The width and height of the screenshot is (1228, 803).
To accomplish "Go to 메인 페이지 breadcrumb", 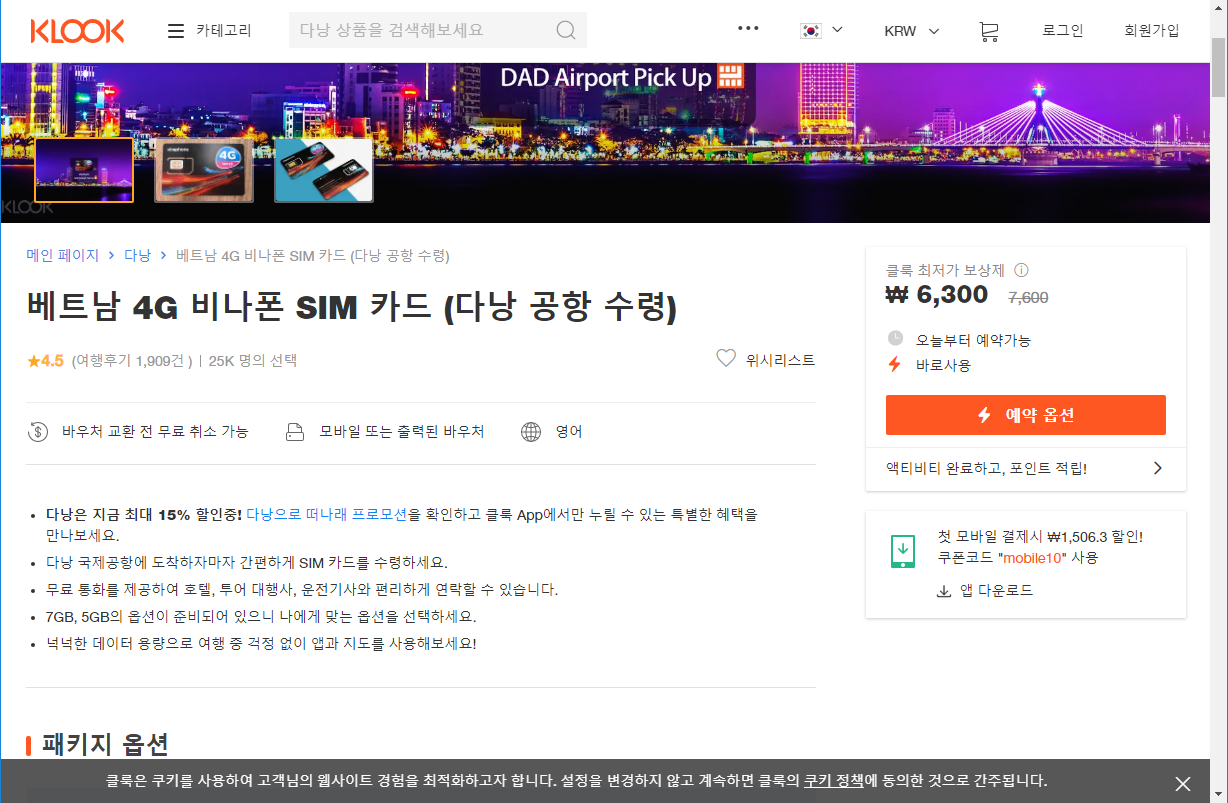I will 63,256.
